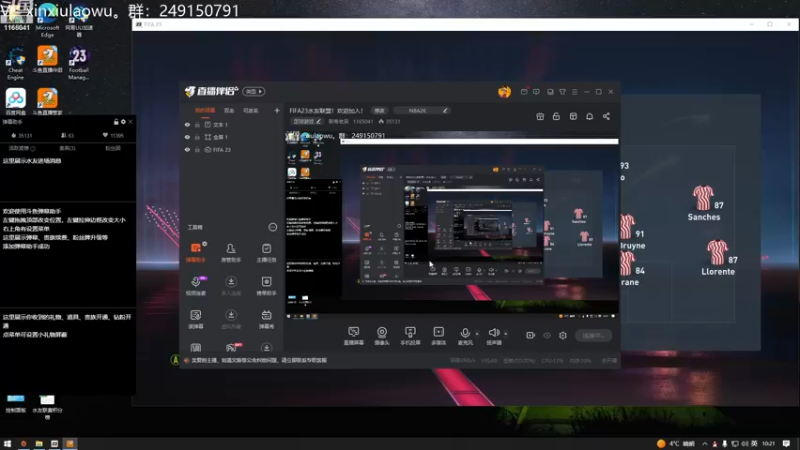Viewport: 800px width, 450px height.
Task: Open the gear settings in streaming control bar
Action: (x=563, y=335)
